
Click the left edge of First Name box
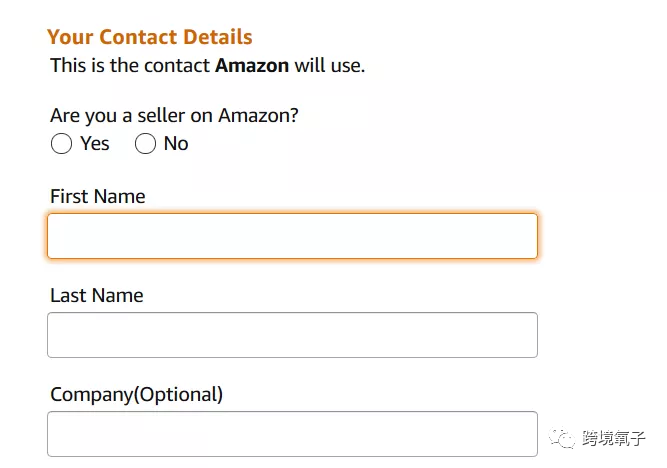[54, 236]
